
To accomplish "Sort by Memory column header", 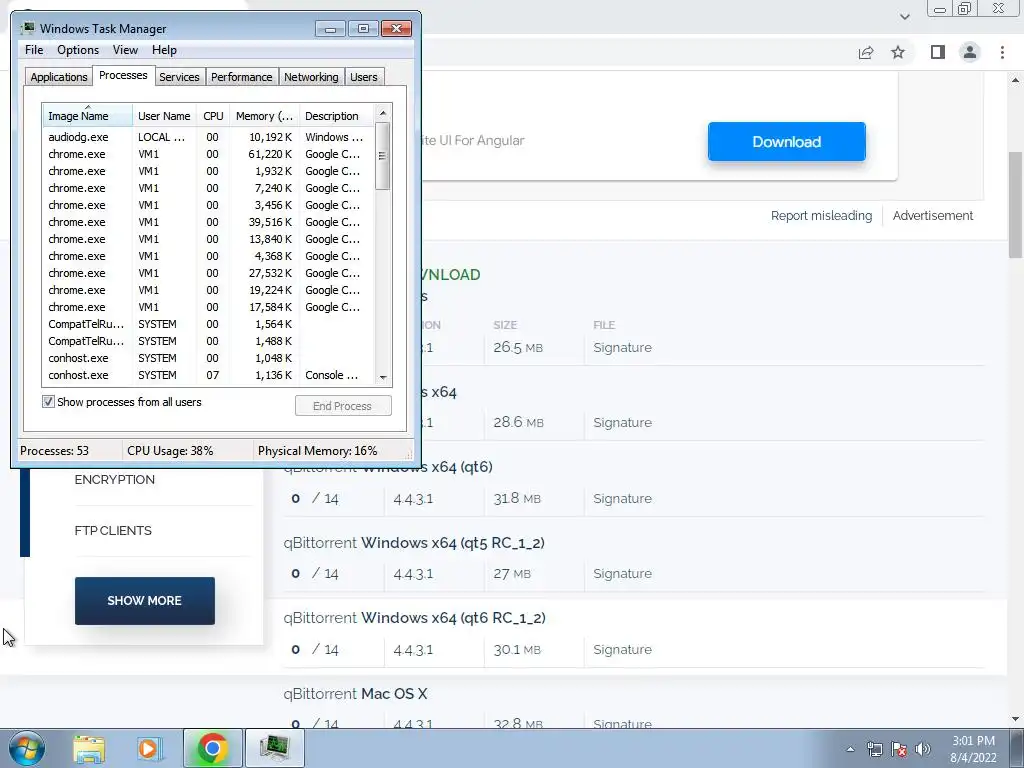I will [x=264, y=116].
